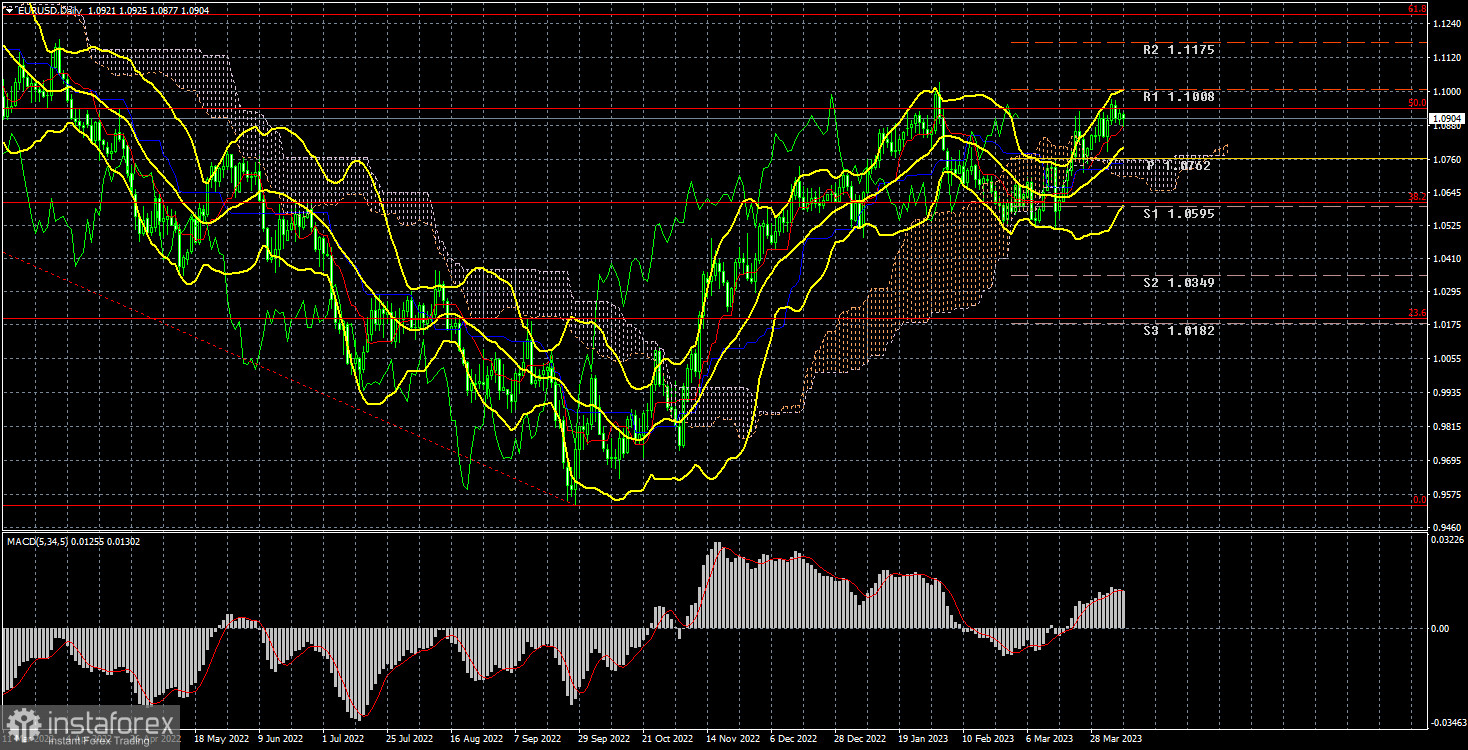Click 1.0760 on the price axis
This screenshot has height=750, width=1468.
click(1446, 159)
